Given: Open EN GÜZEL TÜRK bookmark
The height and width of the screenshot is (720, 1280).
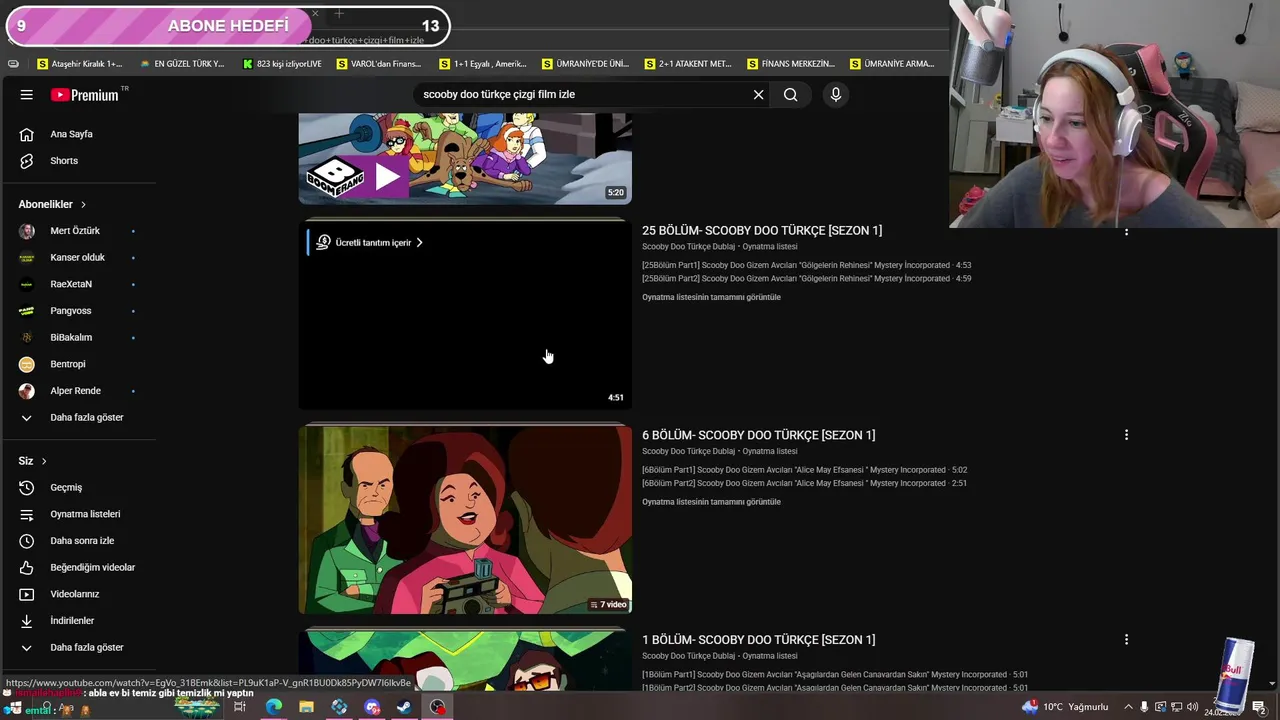Looking at the screenshot, I should coord(182,64).
